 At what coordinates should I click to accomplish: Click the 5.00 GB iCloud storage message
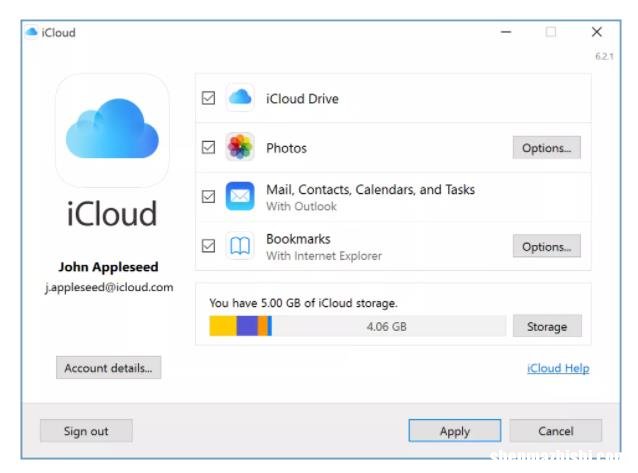tap(304, 303)
